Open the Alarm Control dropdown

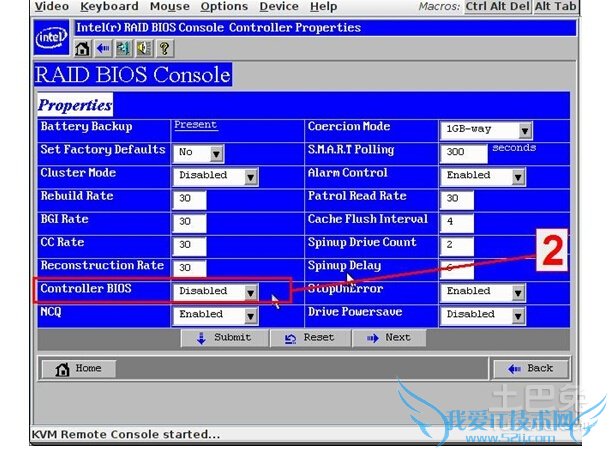[x=483, y=176]
